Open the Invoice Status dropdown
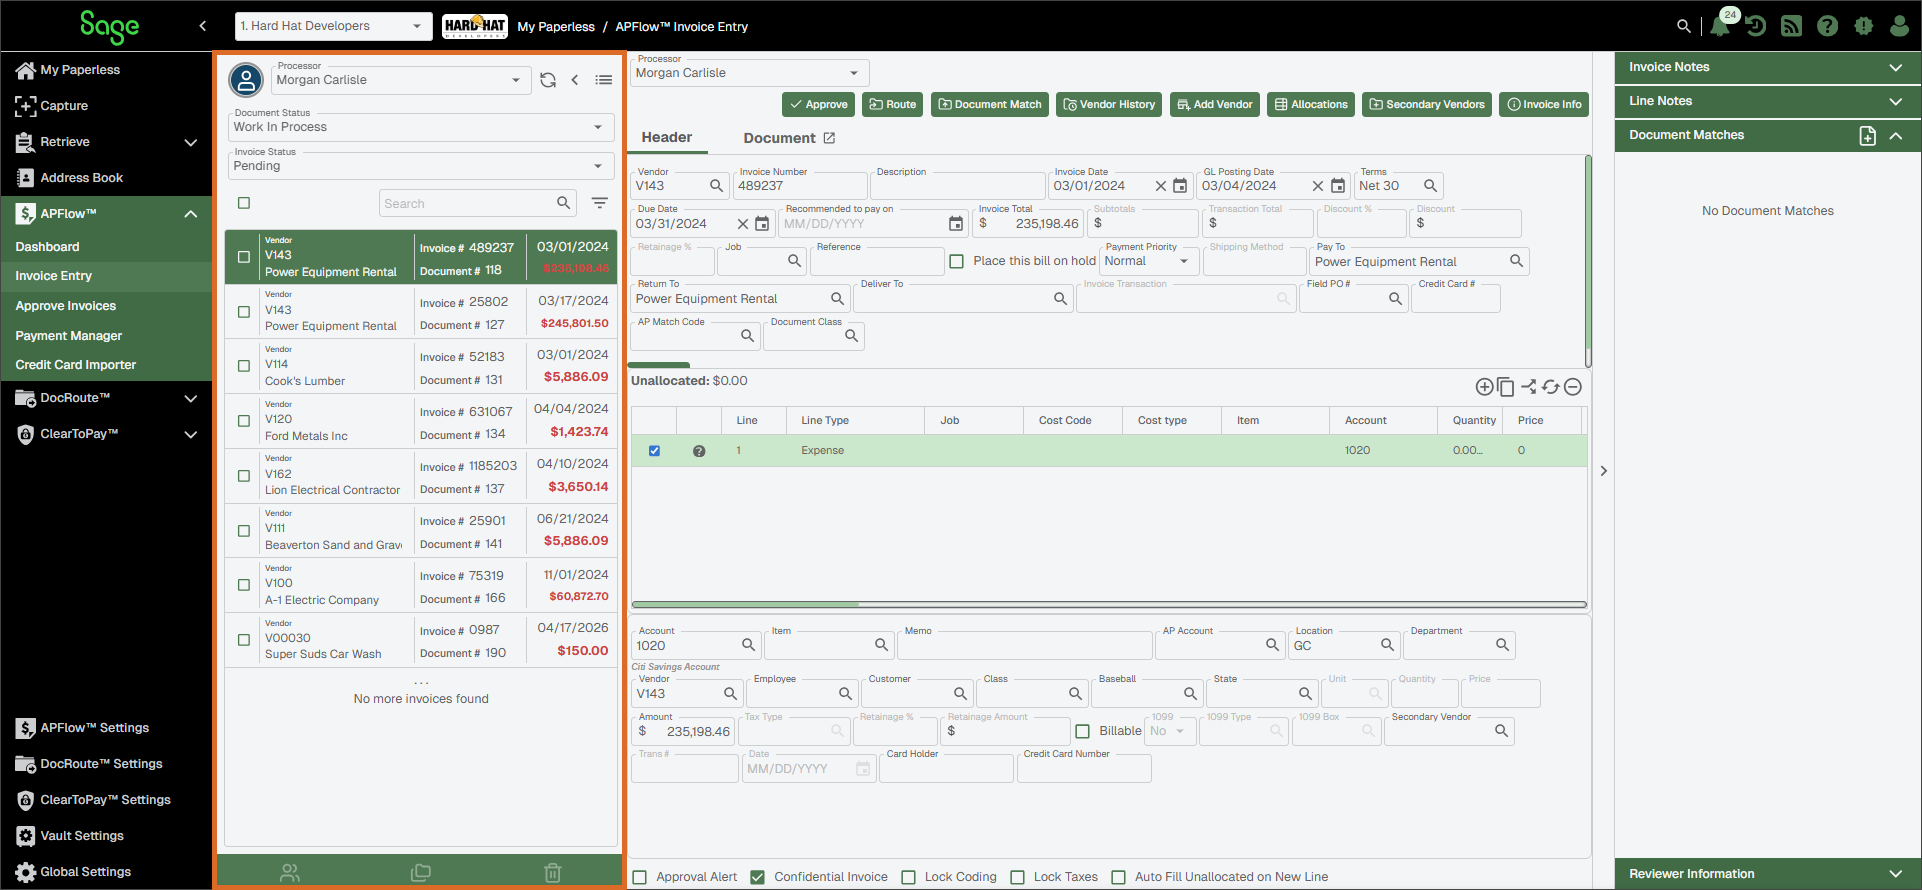 point(421,166)
